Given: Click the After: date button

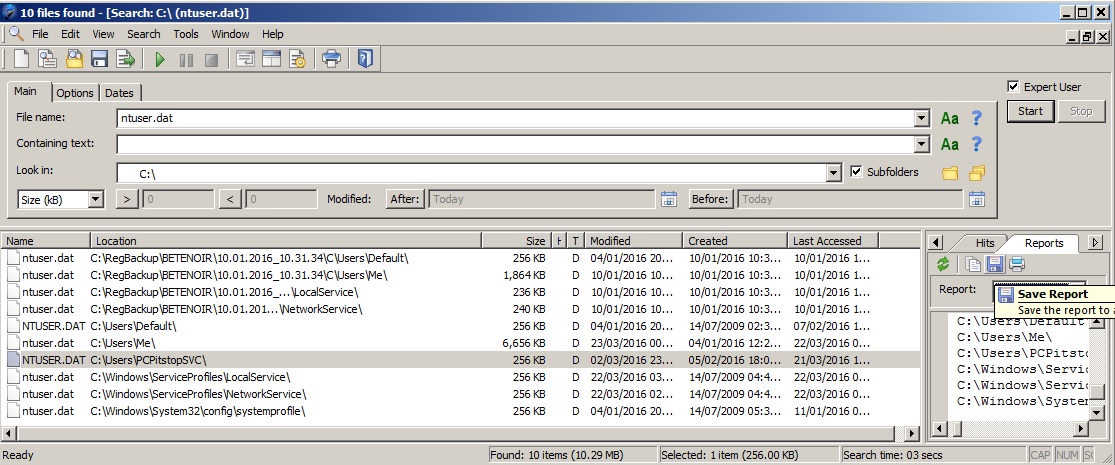Looking at the screenshot, I should (405, 199).
